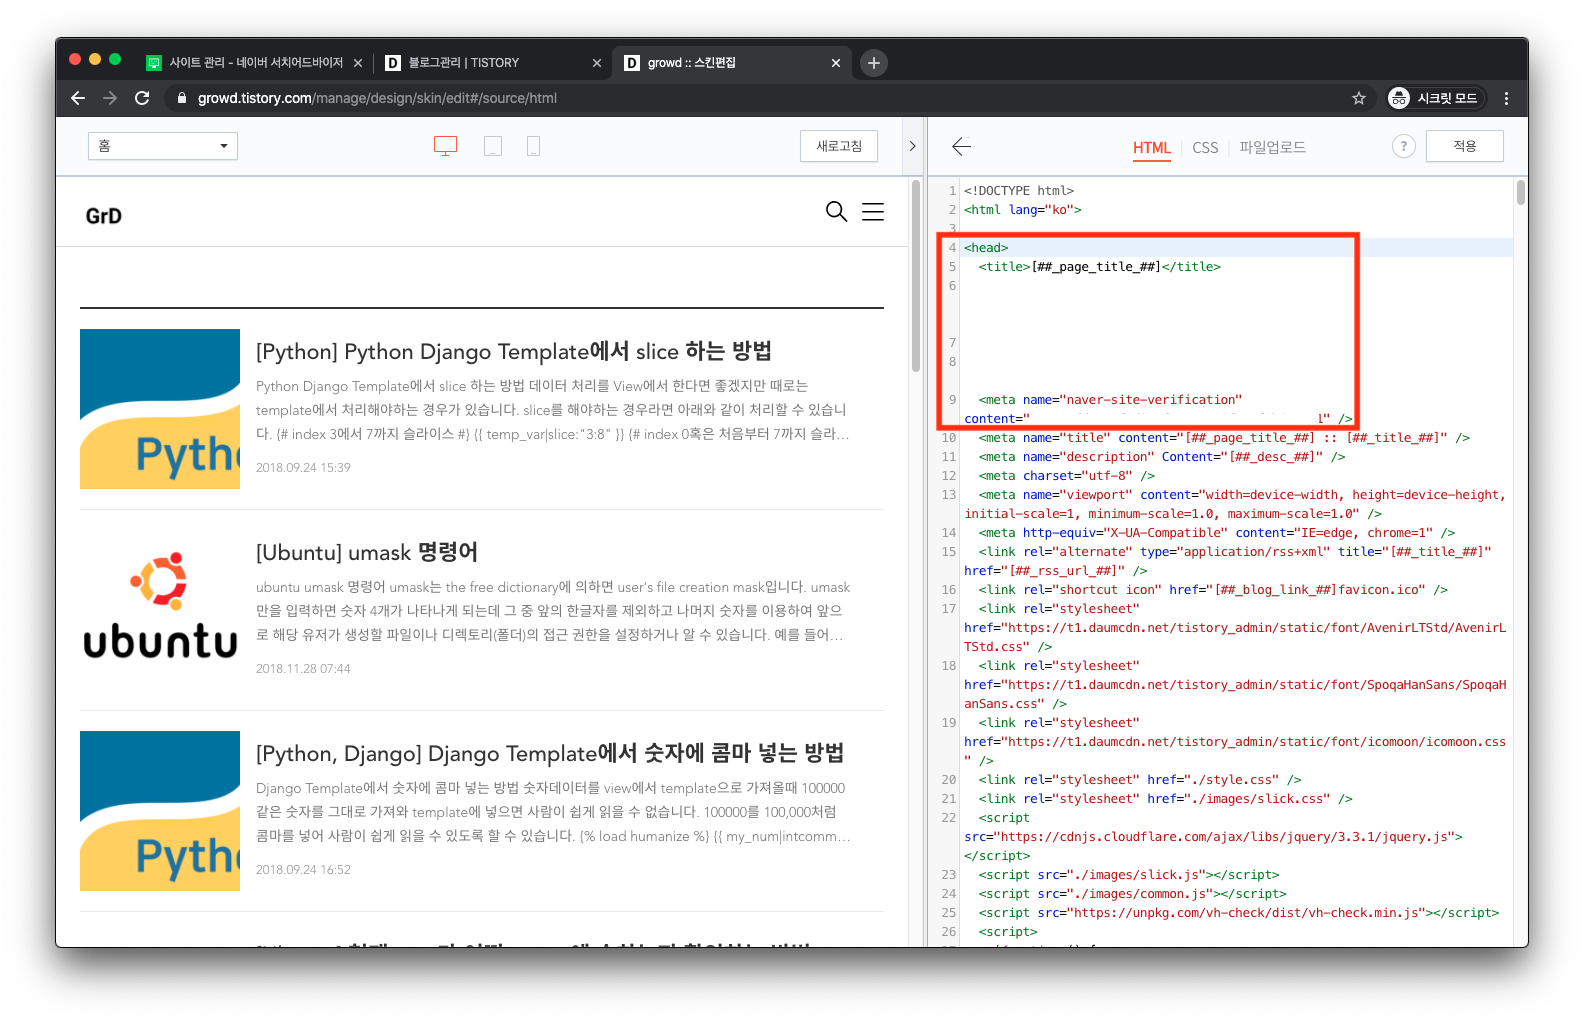Click the <title> tag code line
Image resolution: width=1584 pixels, height=1021 pixels.
1099,267
